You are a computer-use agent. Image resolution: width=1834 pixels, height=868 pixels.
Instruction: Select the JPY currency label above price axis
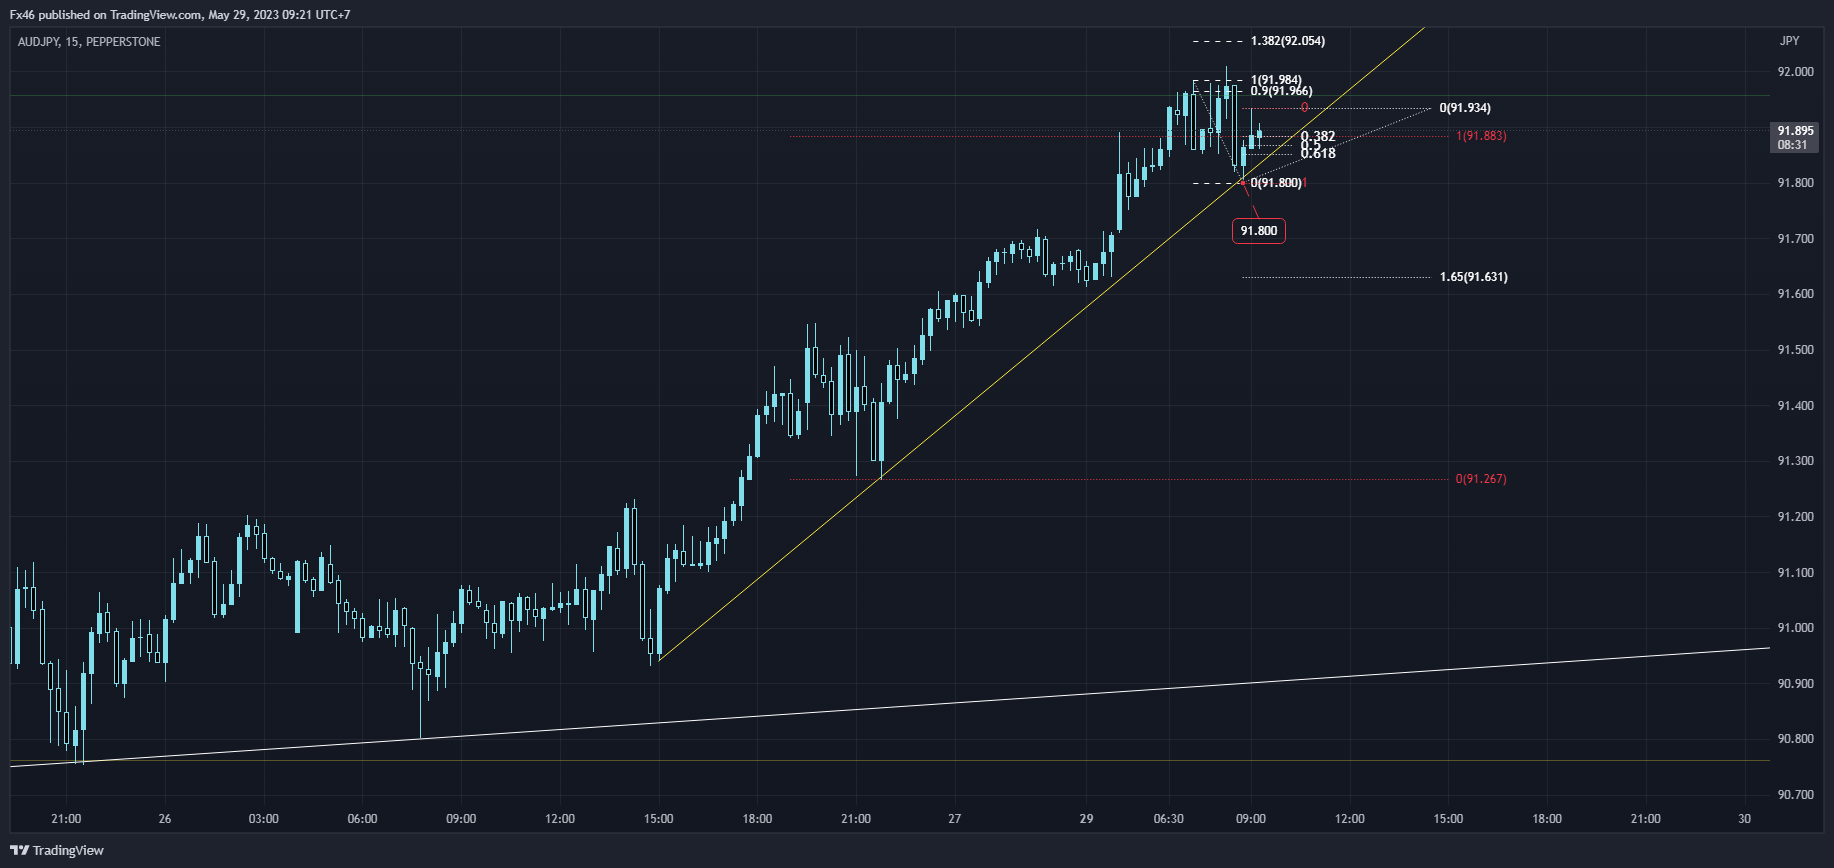(1789, 41)
